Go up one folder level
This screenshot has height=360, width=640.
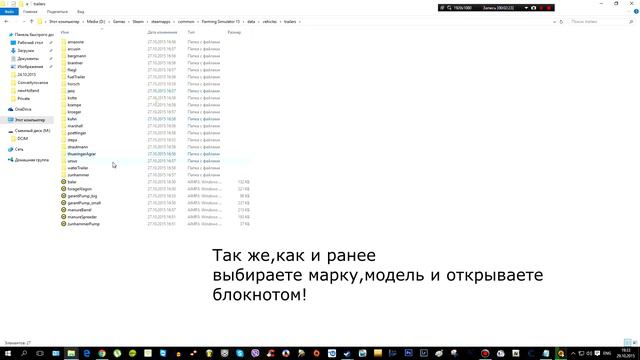31,22
